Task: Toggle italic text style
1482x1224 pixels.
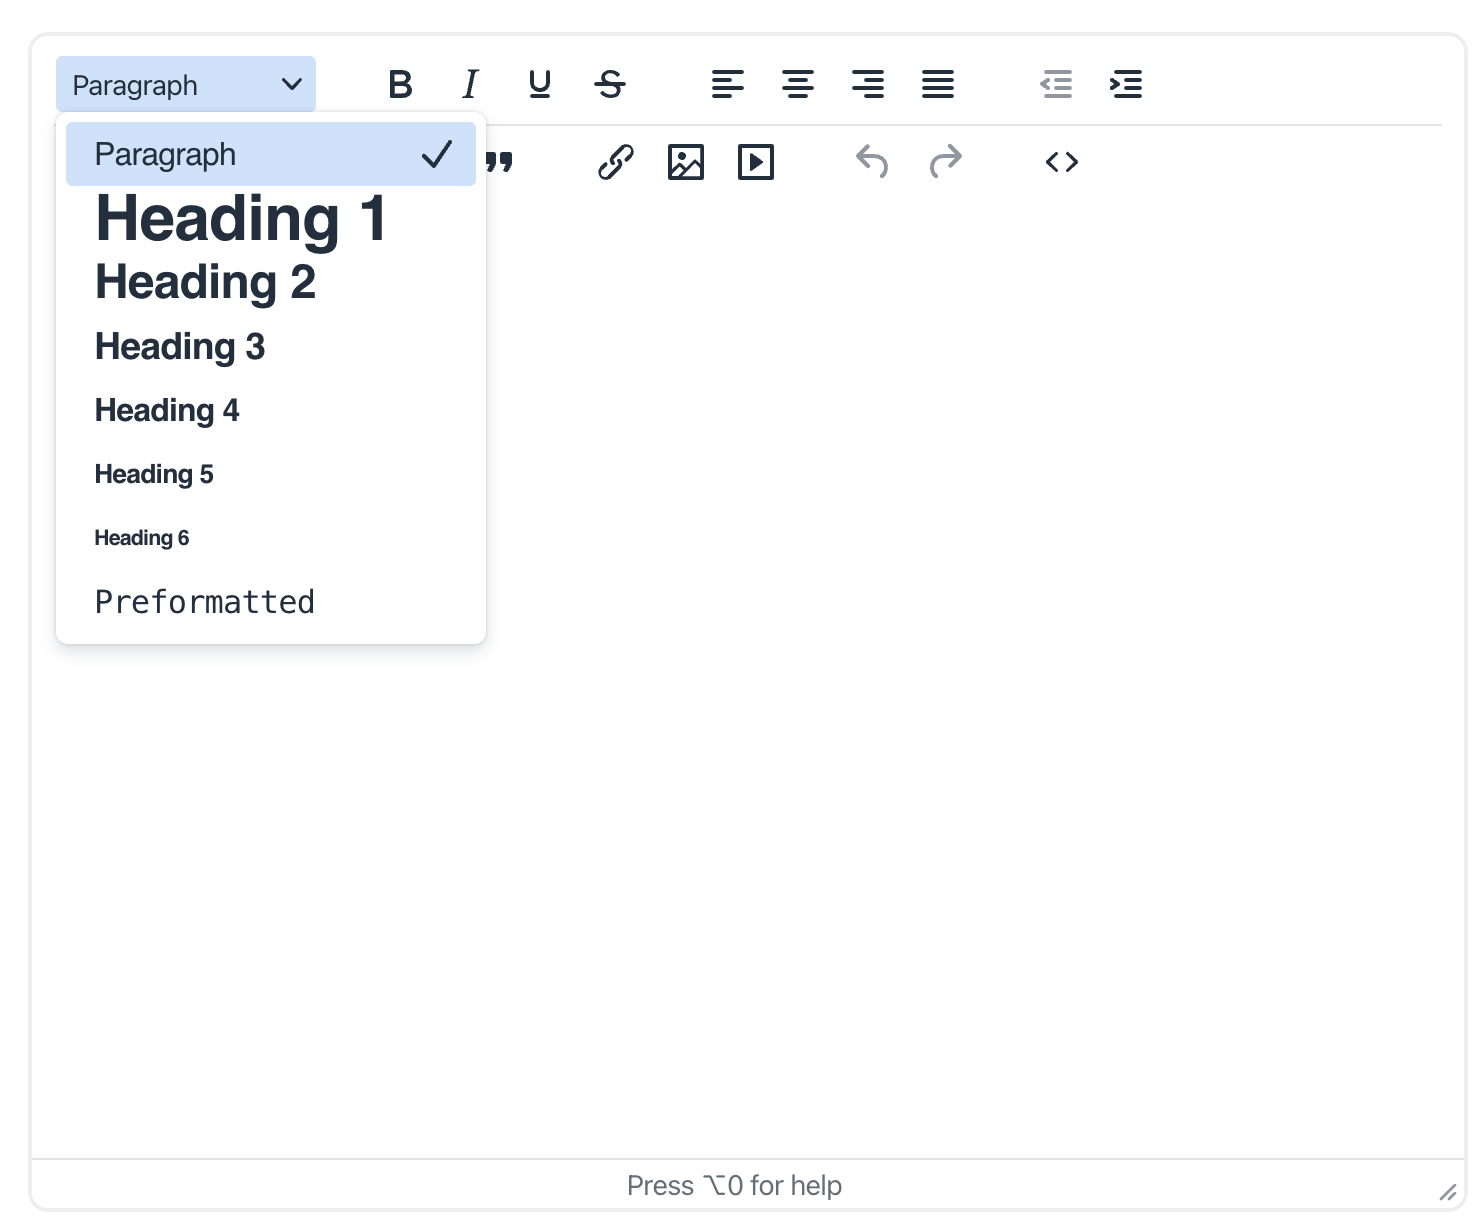Action: pos(470,85)
